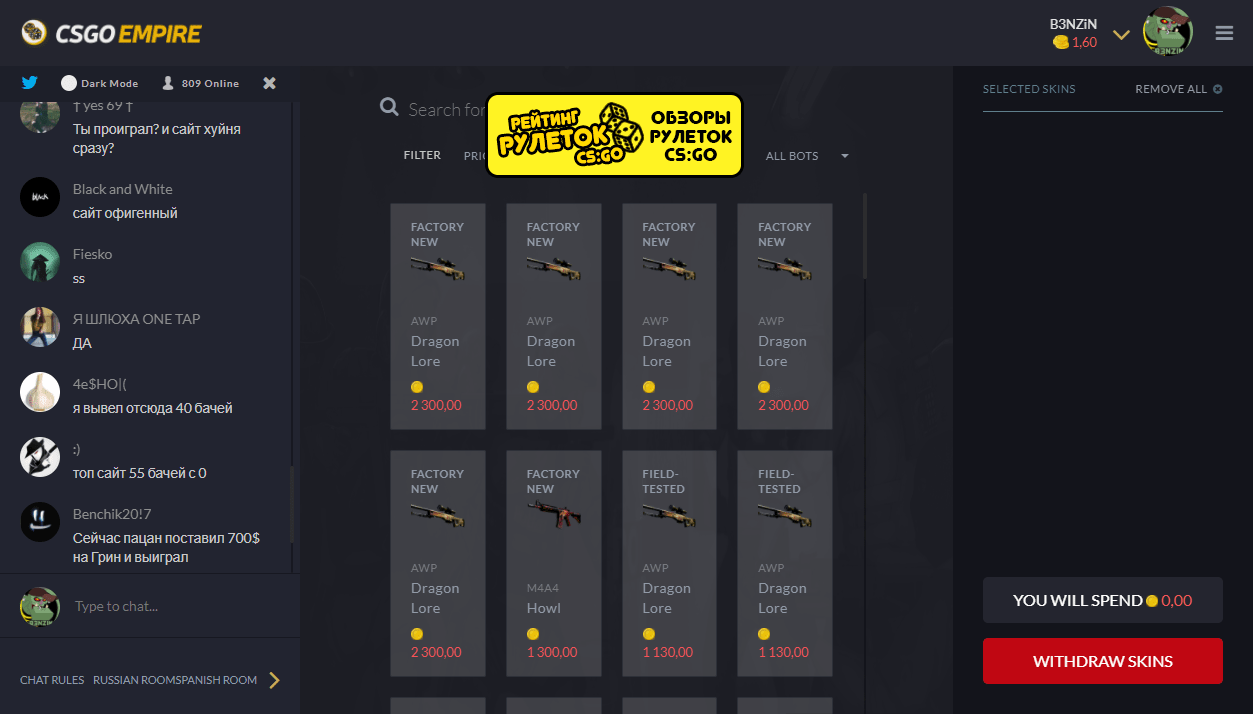The image size is (1253, 714).
Task: Select first Factory New AWP Dragon Lore
Action: click(437, 316)
